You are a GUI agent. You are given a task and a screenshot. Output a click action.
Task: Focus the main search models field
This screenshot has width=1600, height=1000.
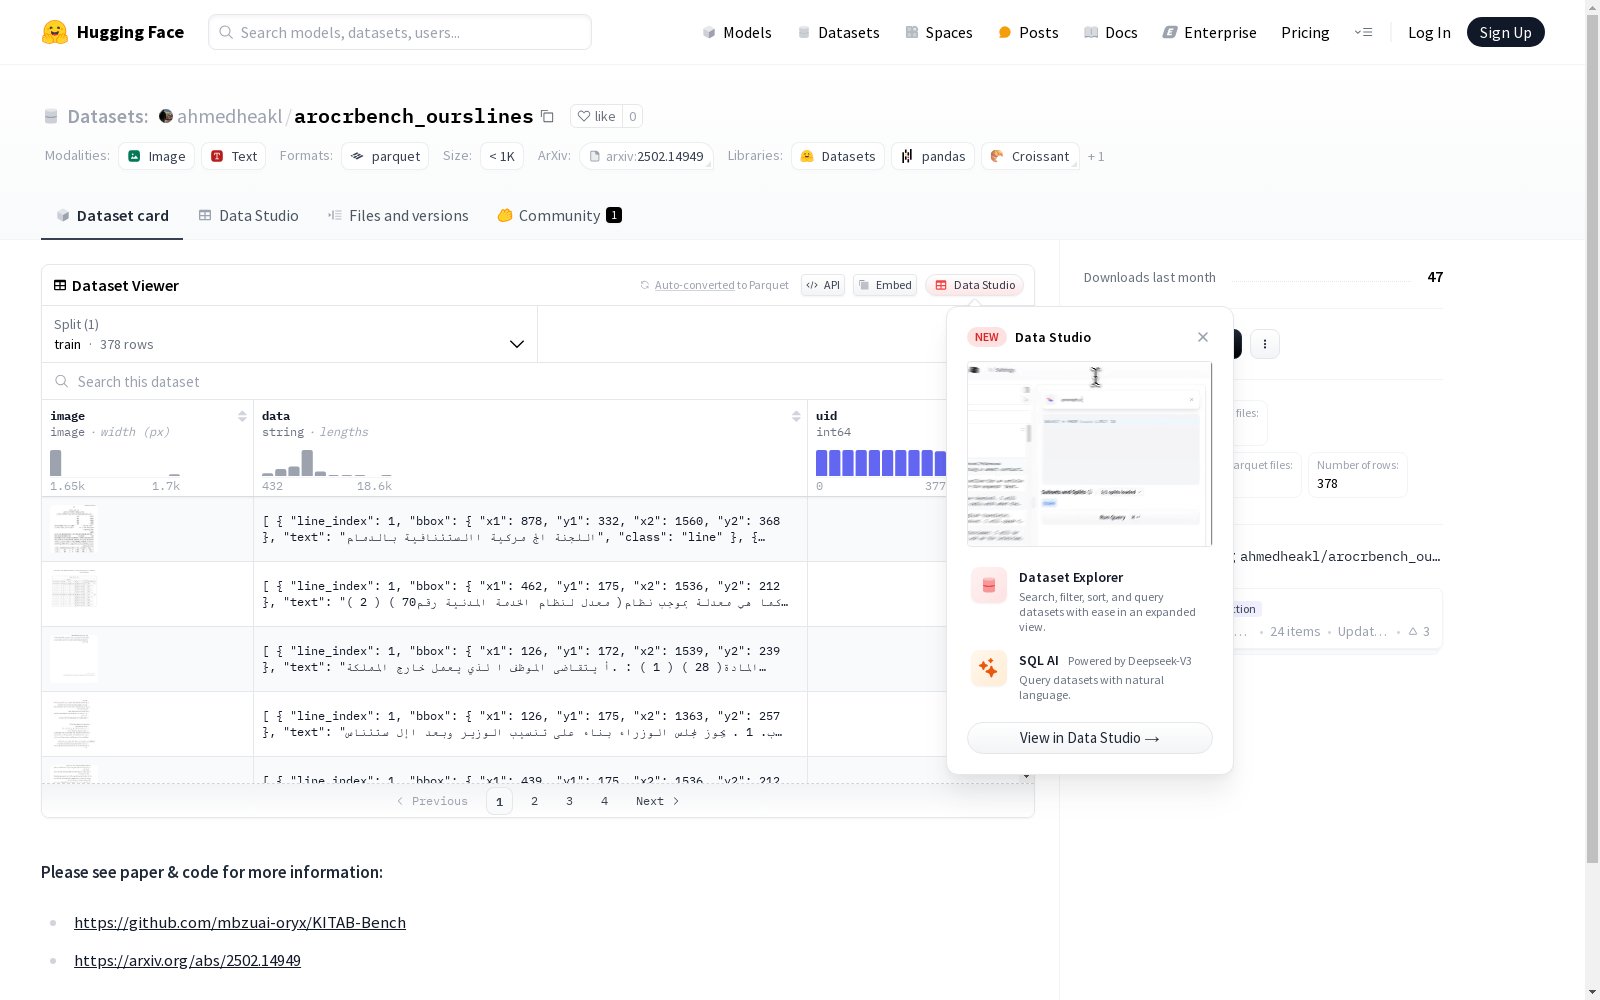tap(400, 32)
